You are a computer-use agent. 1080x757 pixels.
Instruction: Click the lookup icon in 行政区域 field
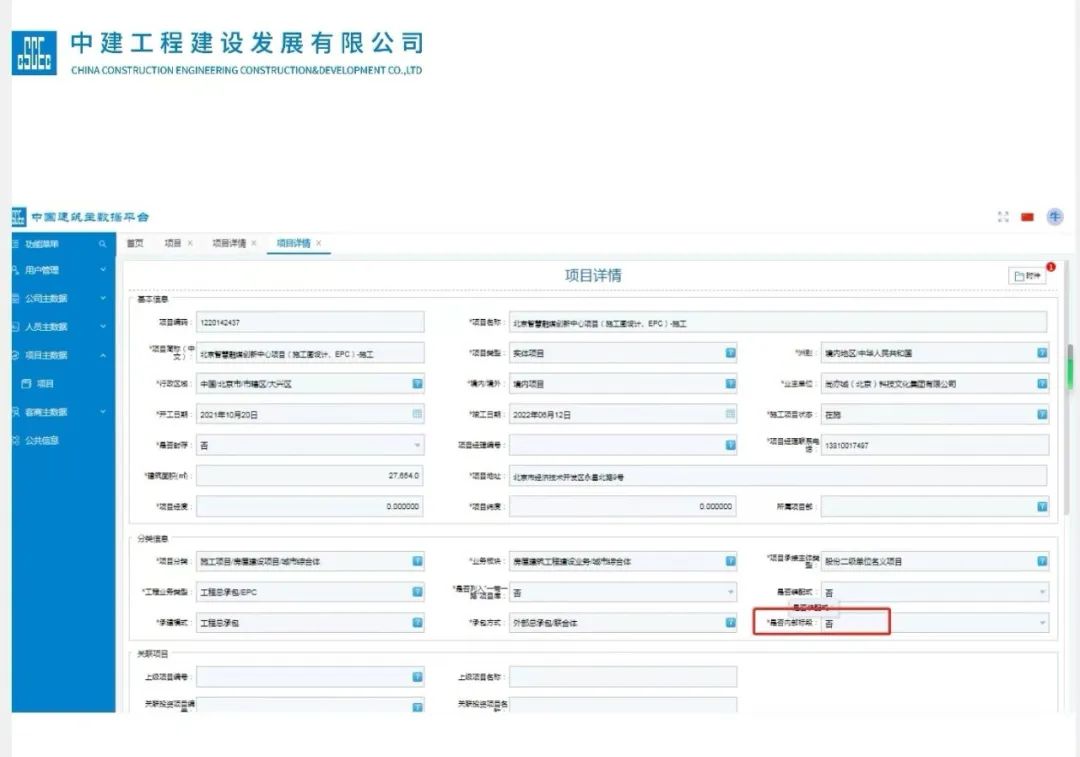click(417, 384)
